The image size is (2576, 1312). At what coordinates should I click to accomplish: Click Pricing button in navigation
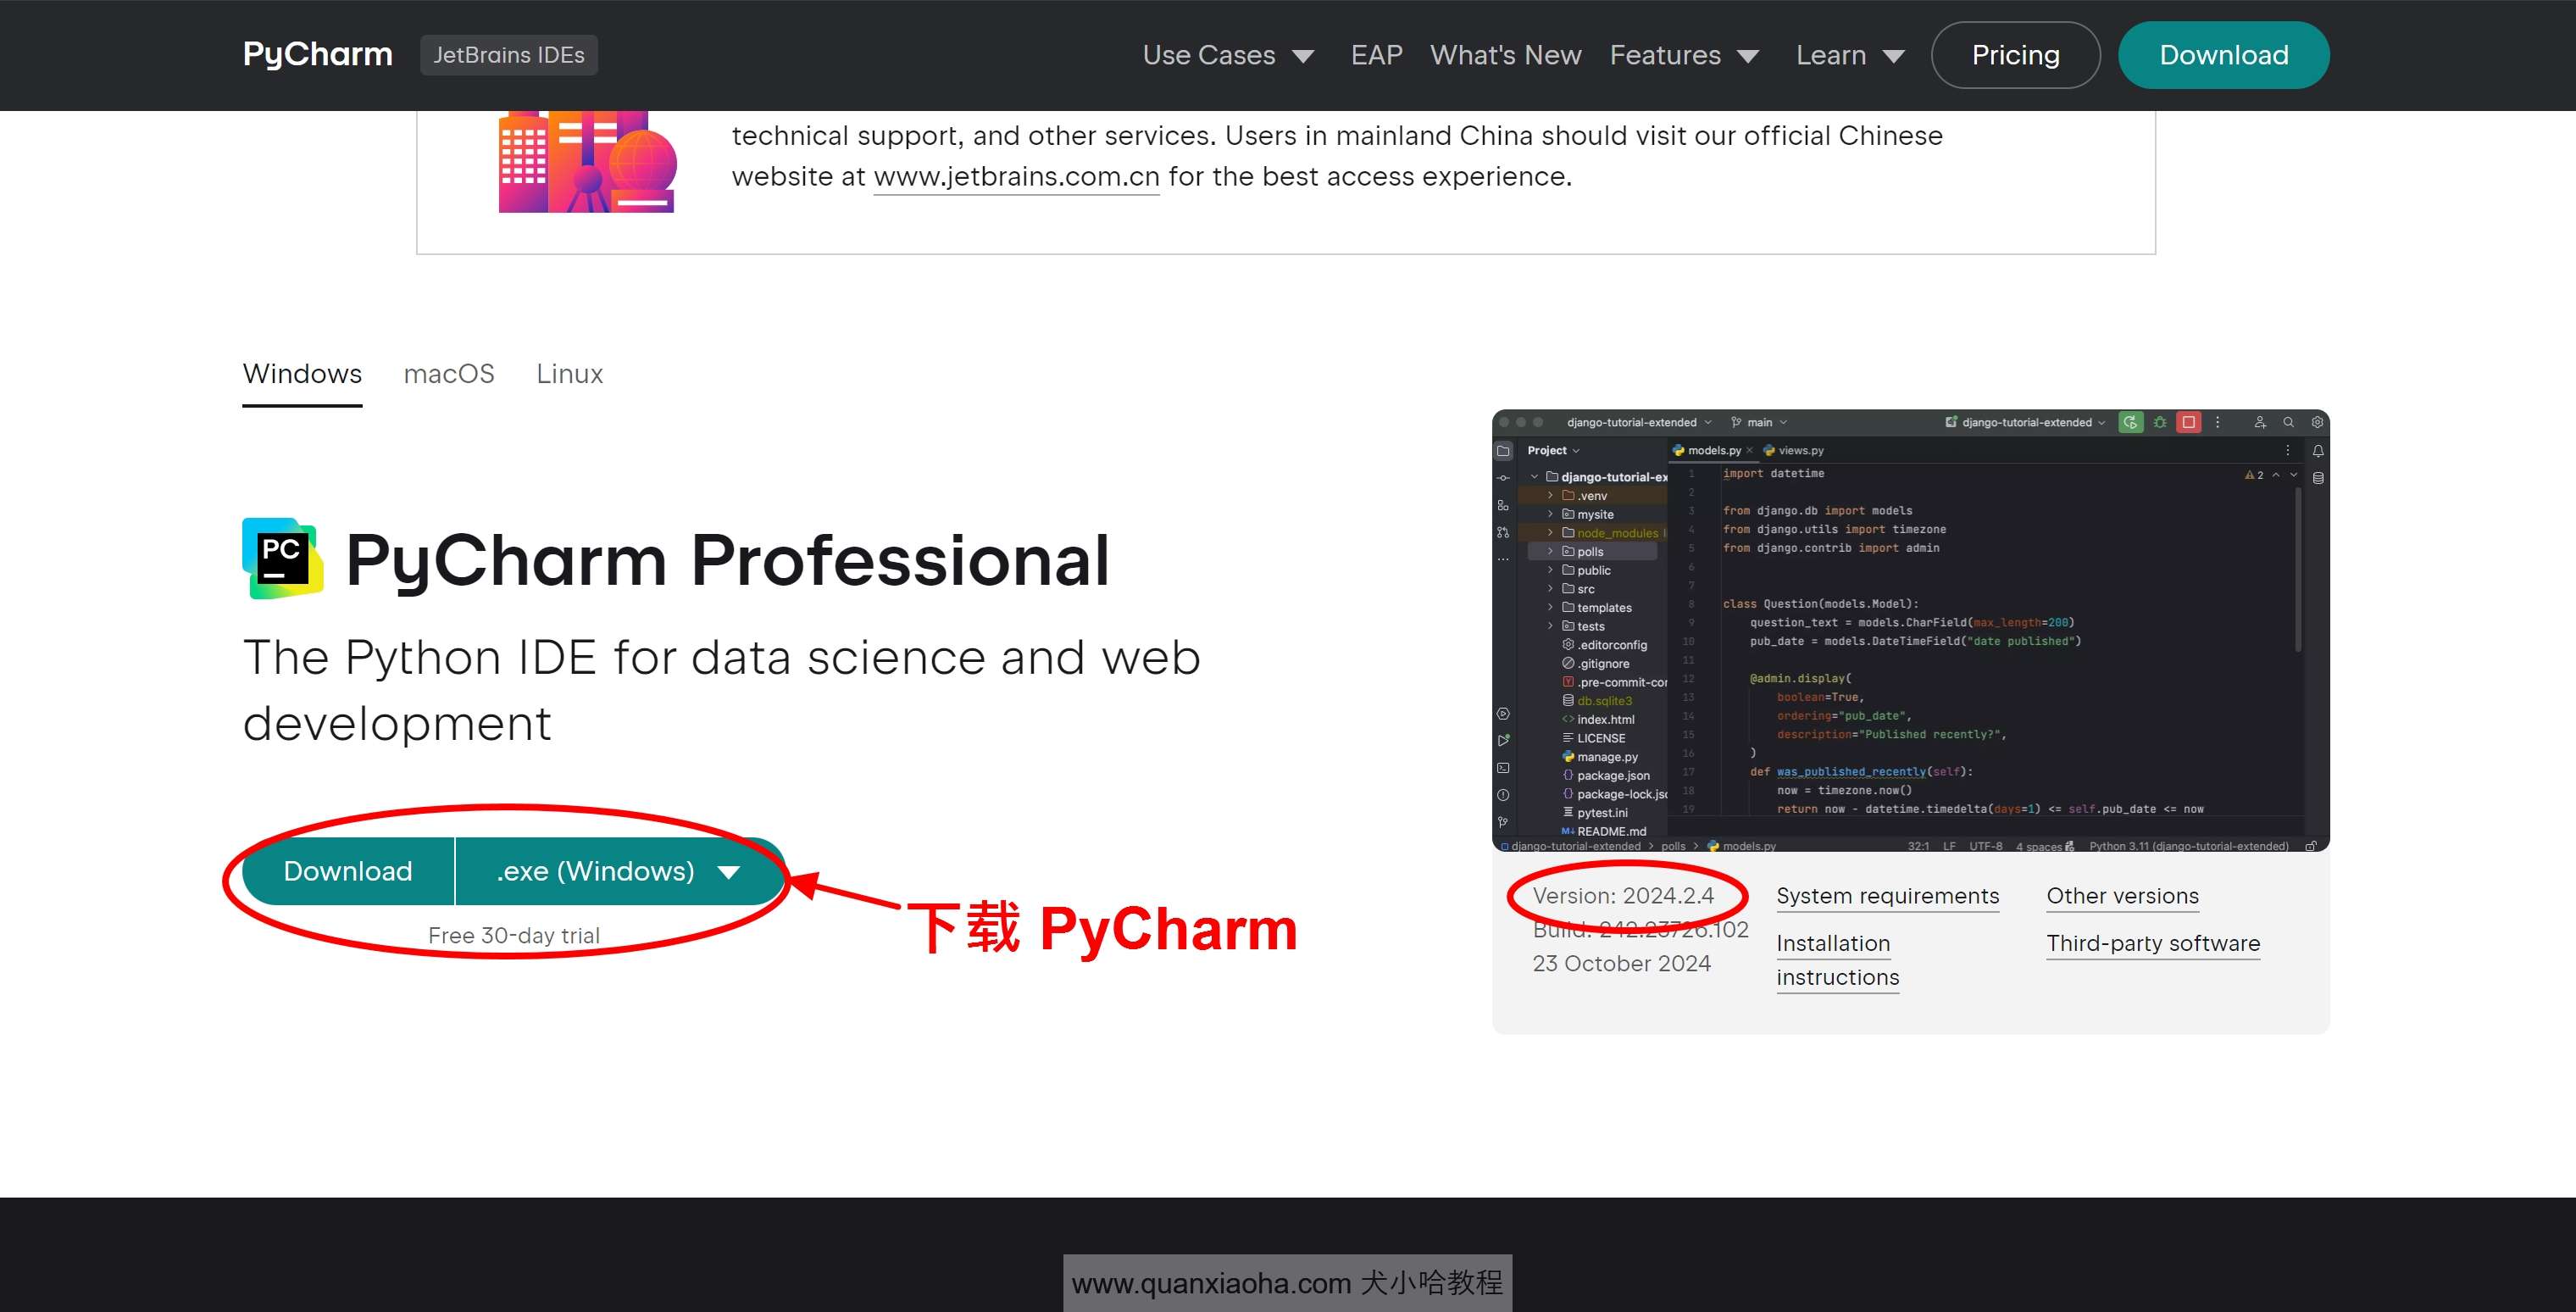tap(2016, 55)
